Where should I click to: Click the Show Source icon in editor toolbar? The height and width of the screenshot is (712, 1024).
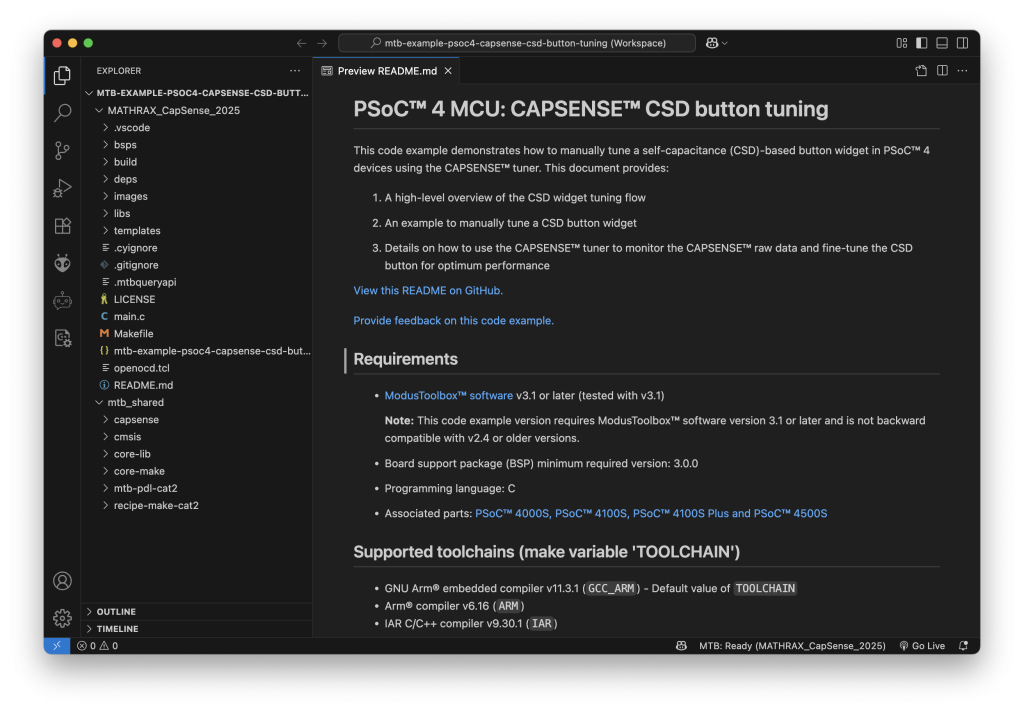pos(921,71)
